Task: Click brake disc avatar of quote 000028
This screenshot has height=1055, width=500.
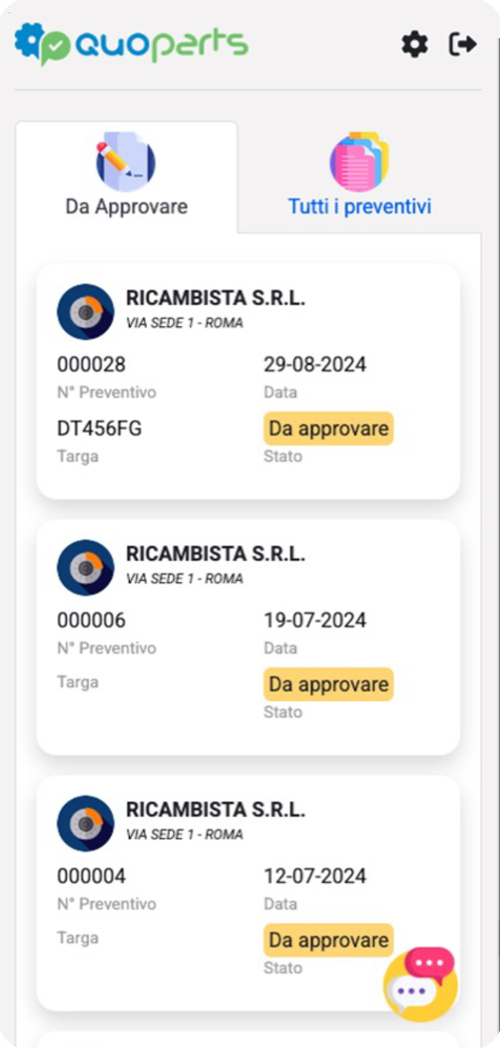Action: click(x=85, y=312)
